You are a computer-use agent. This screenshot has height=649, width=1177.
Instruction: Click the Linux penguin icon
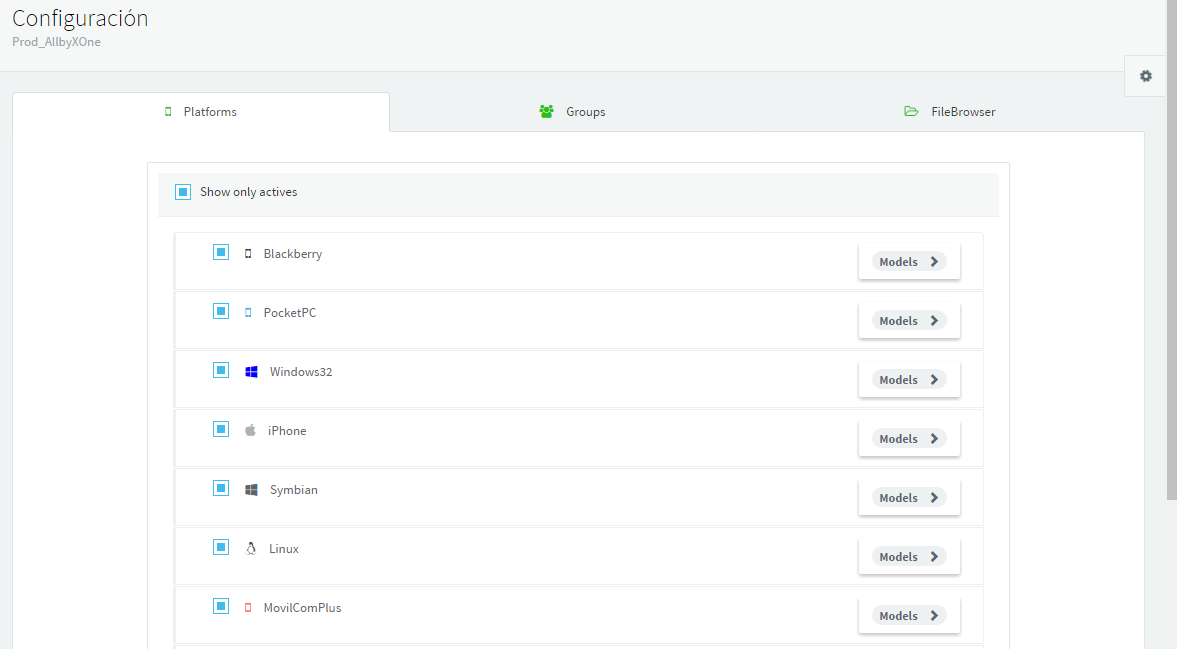[251, 548]
